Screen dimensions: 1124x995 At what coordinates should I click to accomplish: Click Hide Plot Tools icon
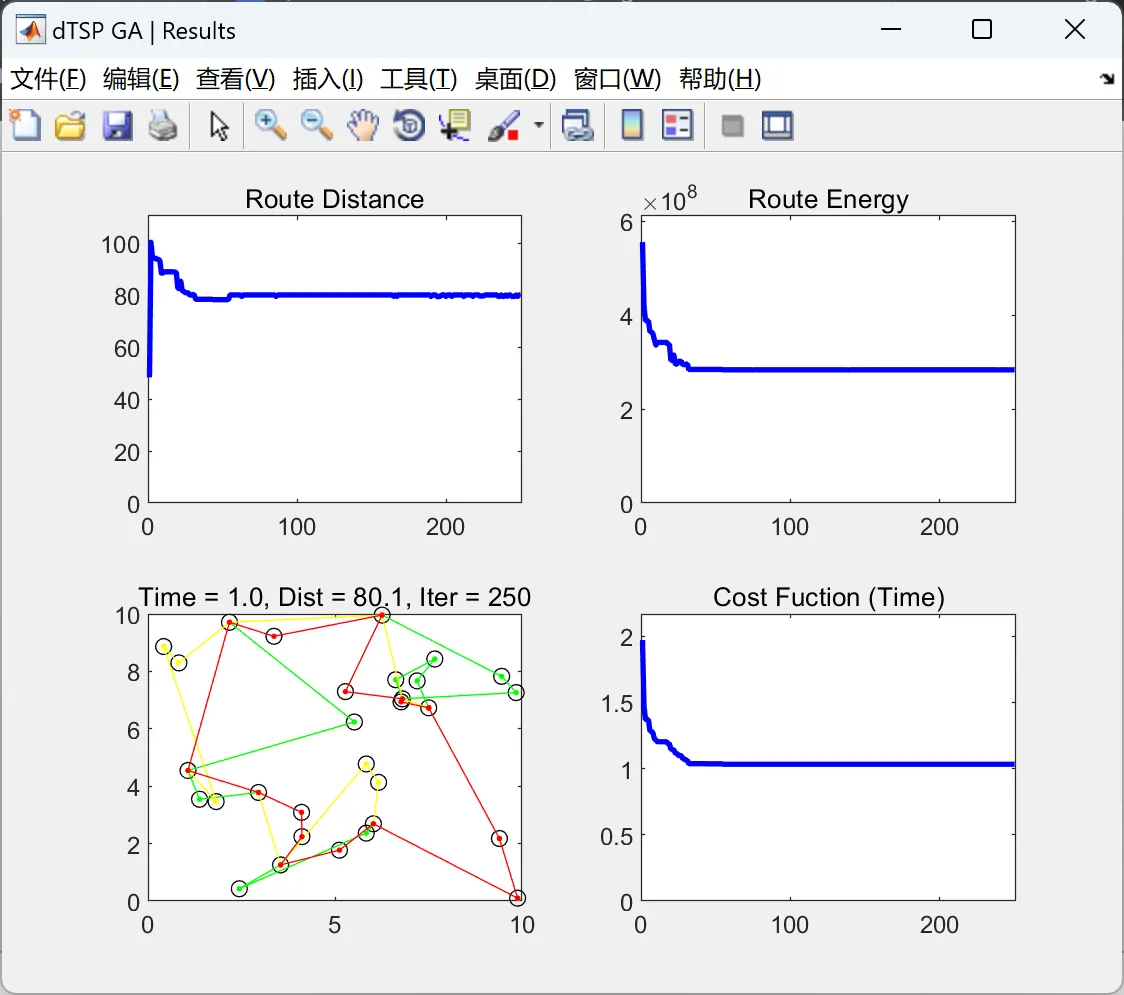(x=732, y=127)
